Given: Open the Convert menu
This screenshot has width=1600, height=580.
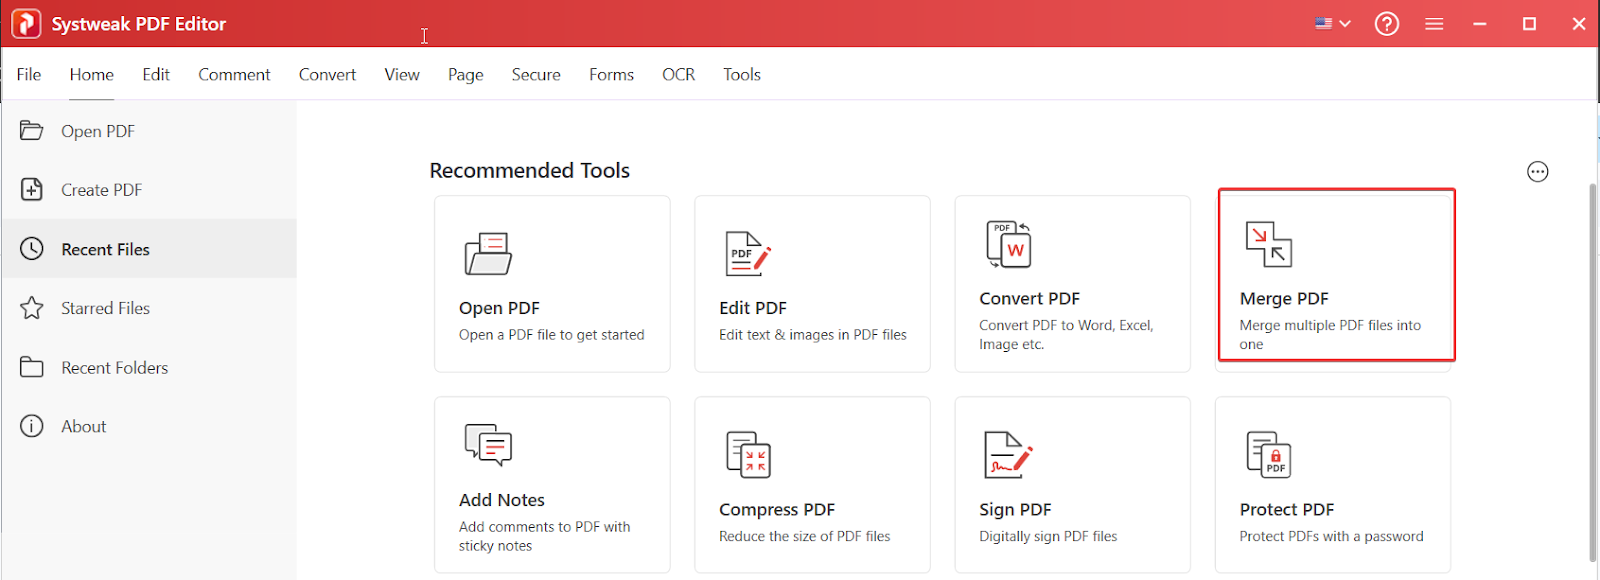Looking at the screenshot, I should point(327,74).
